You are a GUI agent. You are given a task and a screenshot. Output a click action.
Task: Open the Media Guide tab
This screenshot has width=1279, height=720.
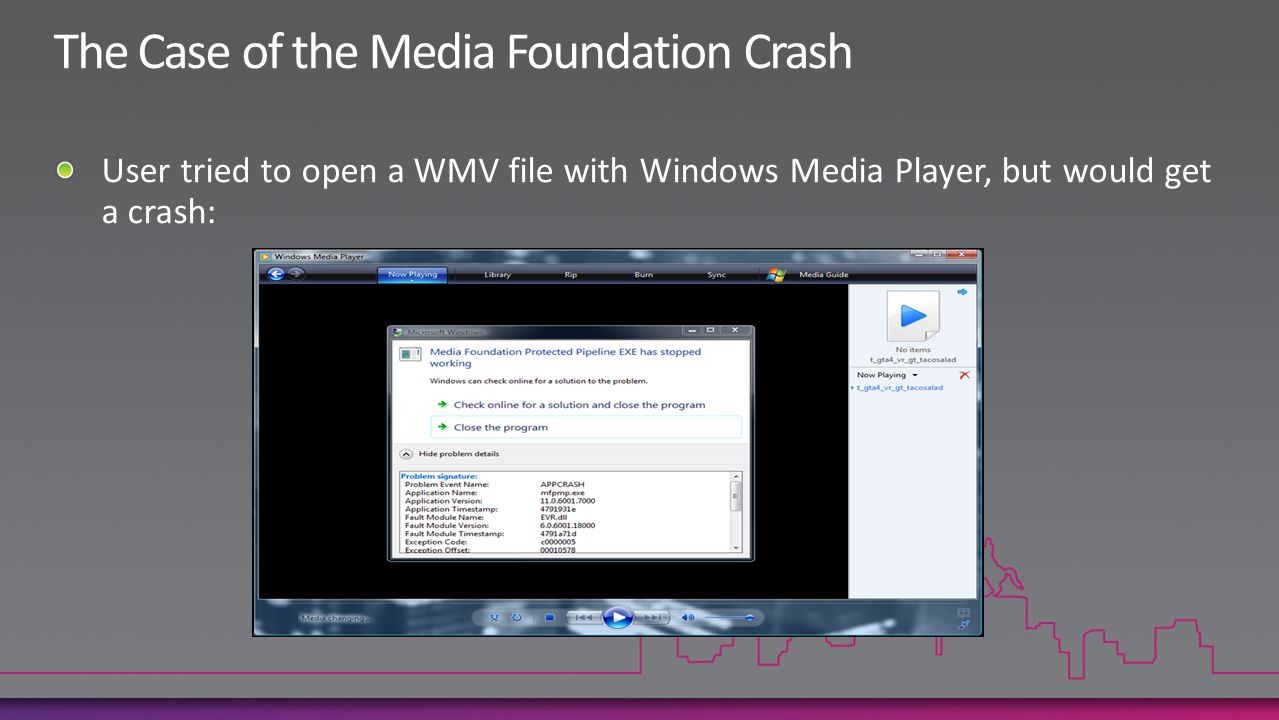[824, 275]
